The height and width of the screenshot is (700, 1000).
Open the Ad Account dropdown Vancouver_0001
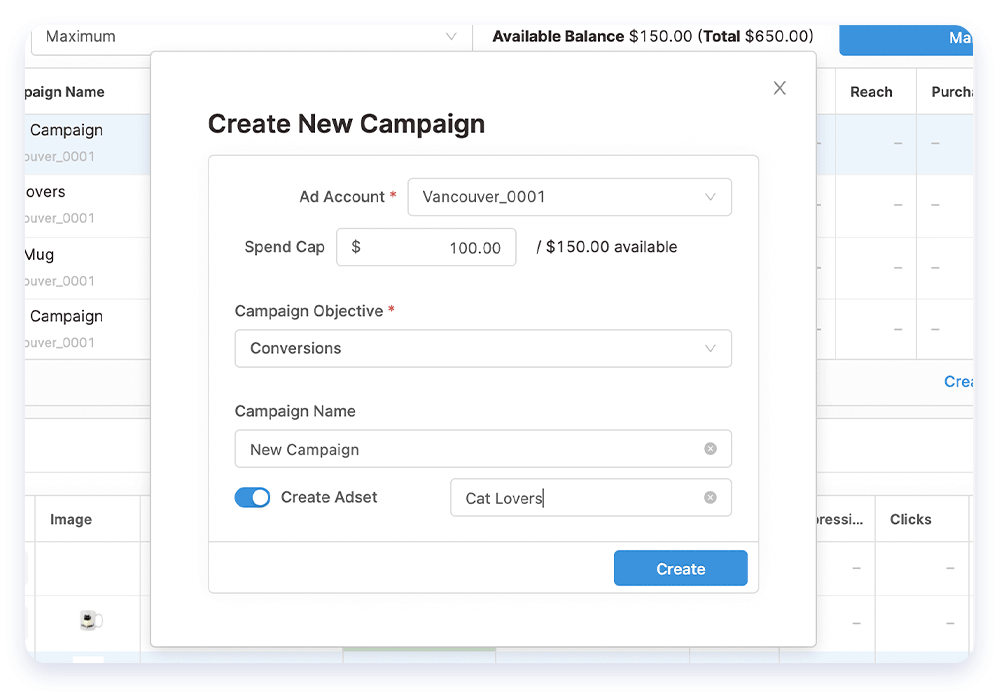[x=569, y=197]
